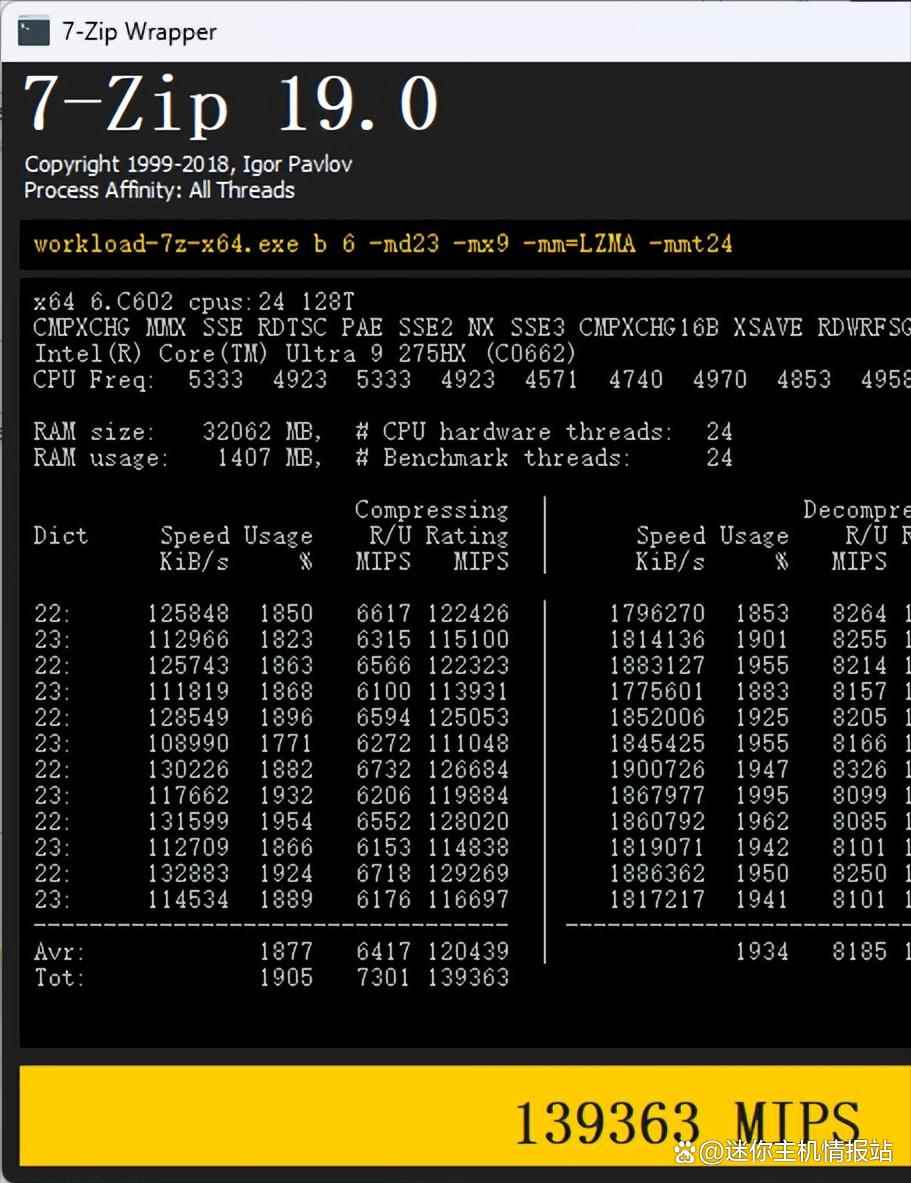
Task: Click compression R/U MIPS value 6100
Action: 383,692
